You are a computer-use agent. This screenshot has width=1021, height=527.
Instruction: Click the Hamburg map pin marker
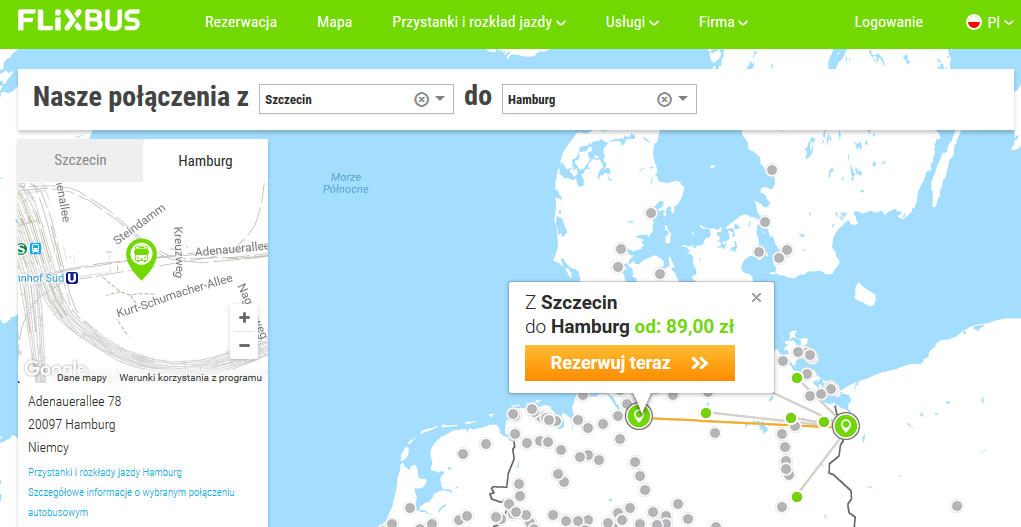639,416
